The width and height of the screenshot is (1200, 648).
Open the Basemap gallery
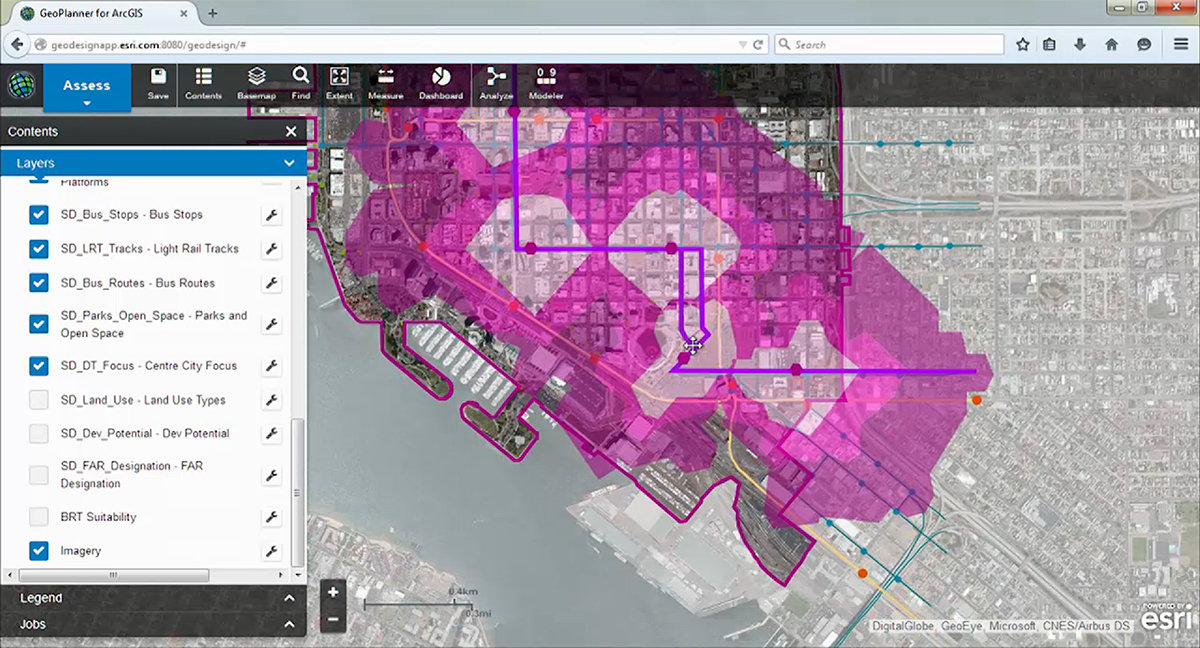click(x=256, y=84)
